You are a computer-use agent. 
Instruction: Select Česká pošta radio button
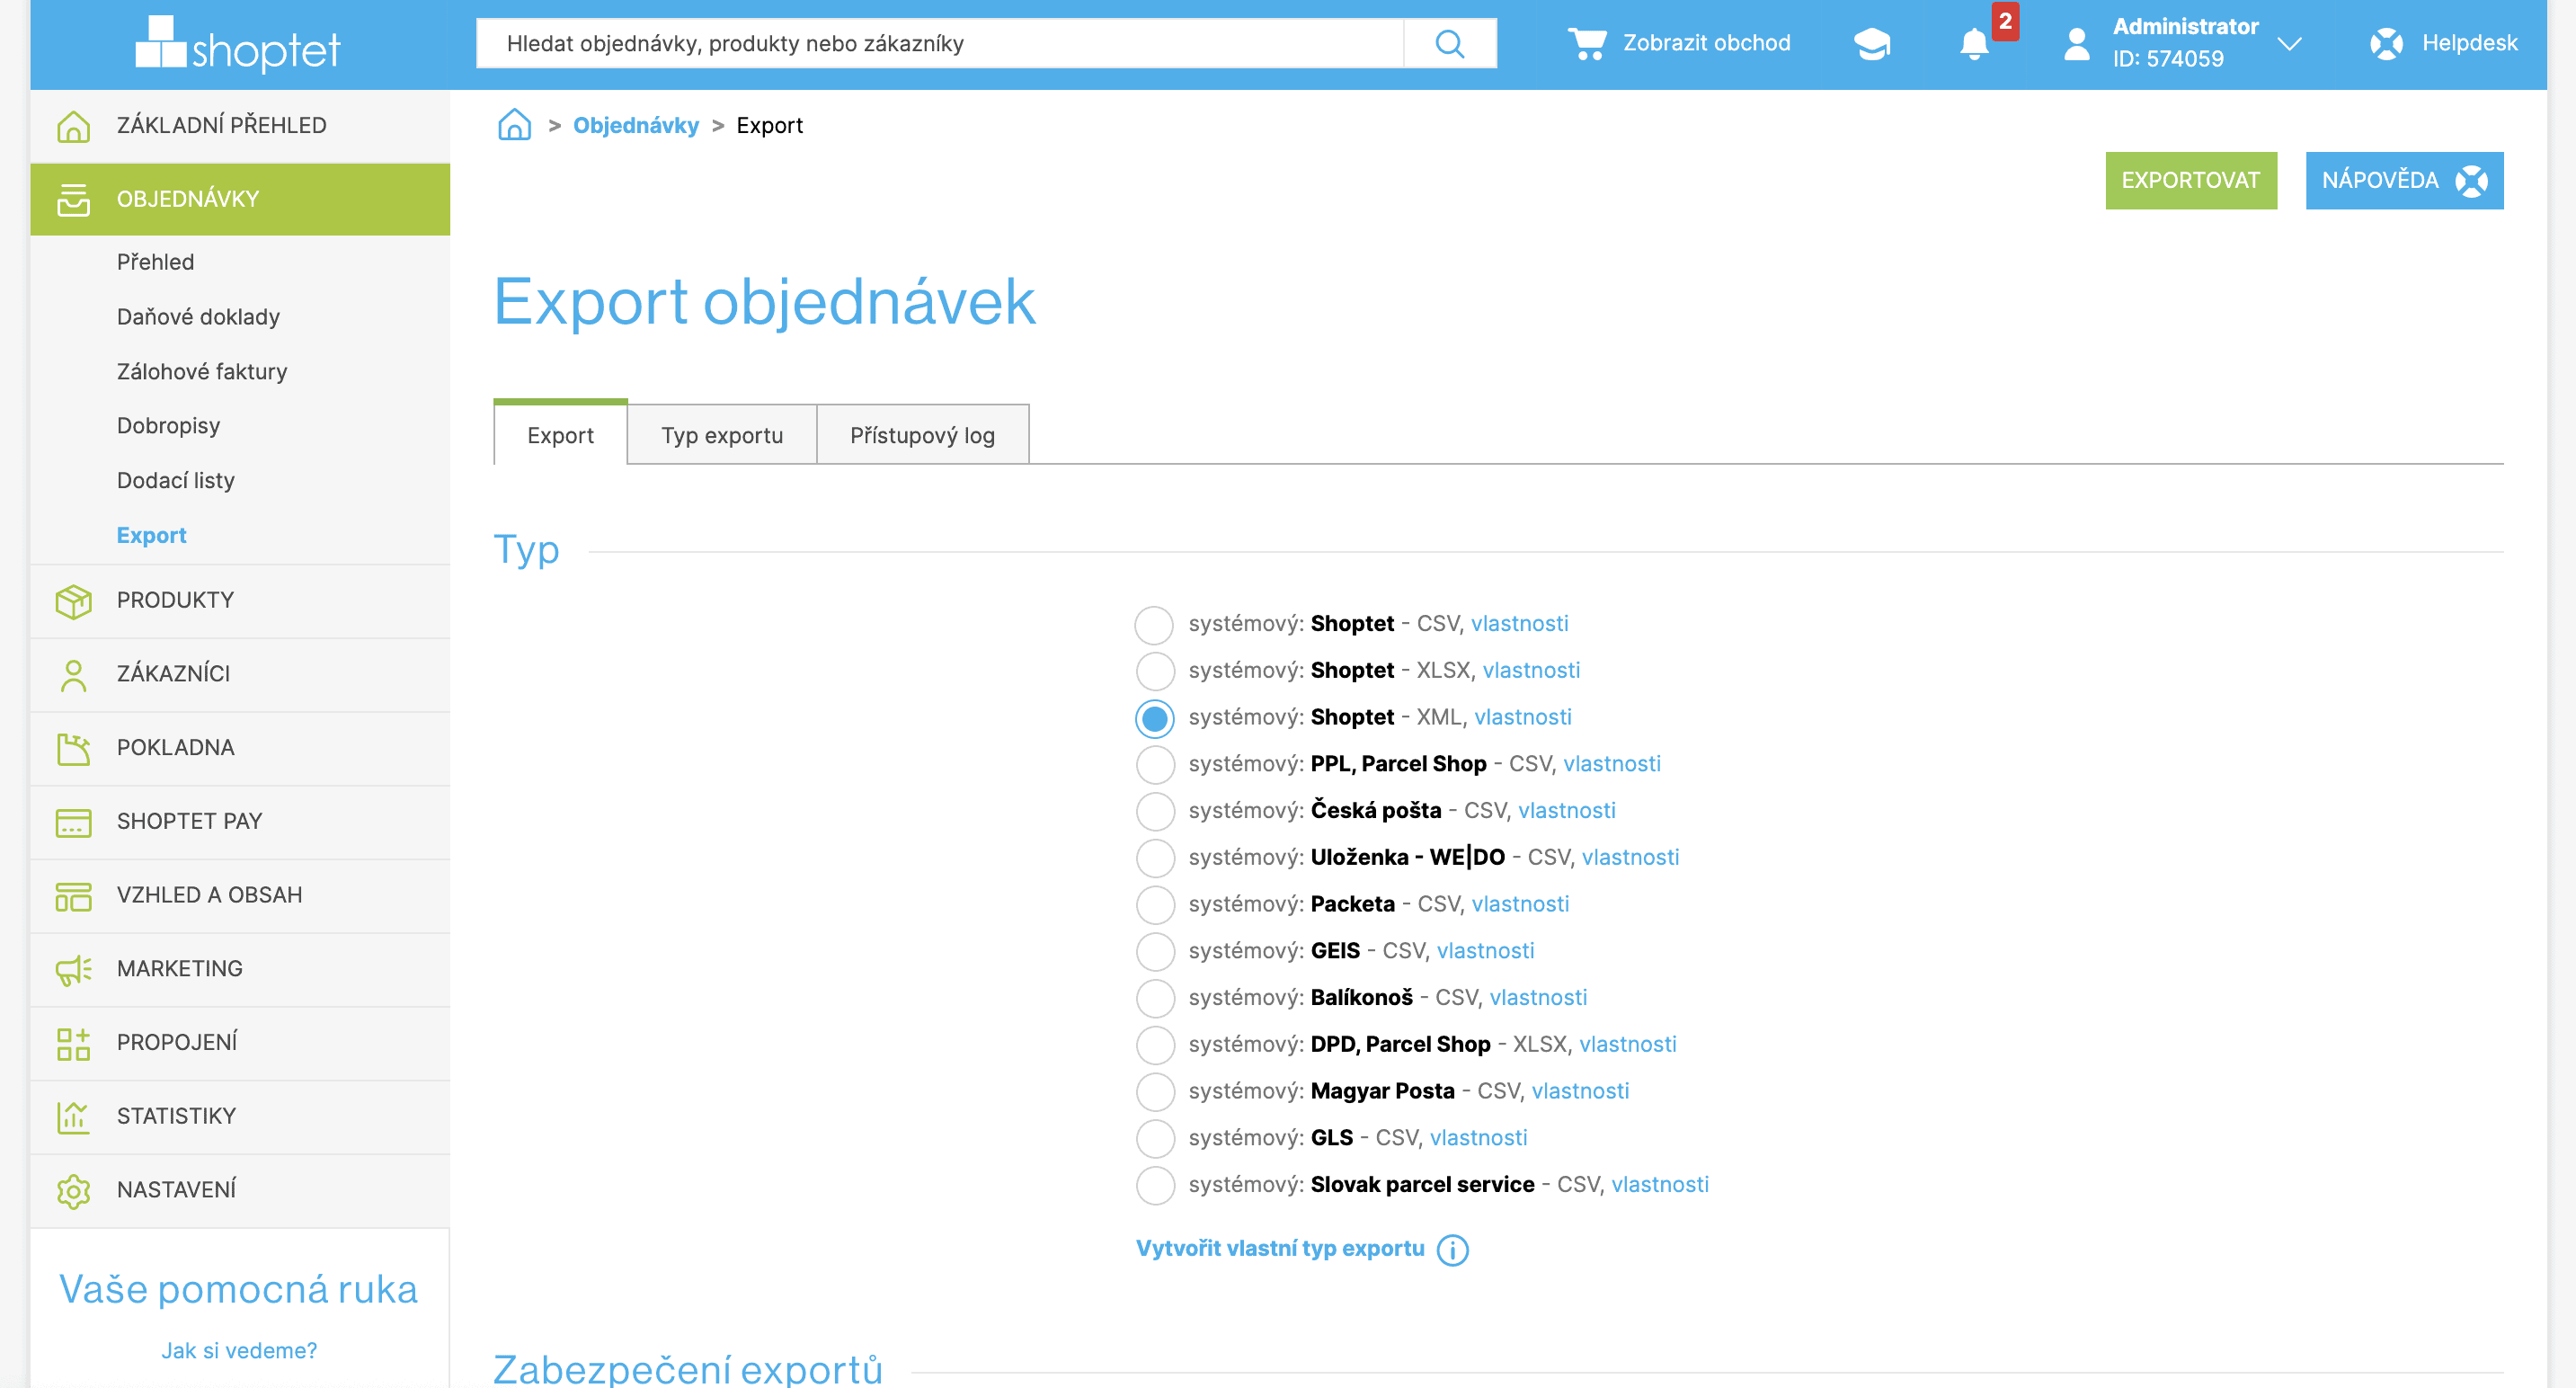(x=1154, y=811)
